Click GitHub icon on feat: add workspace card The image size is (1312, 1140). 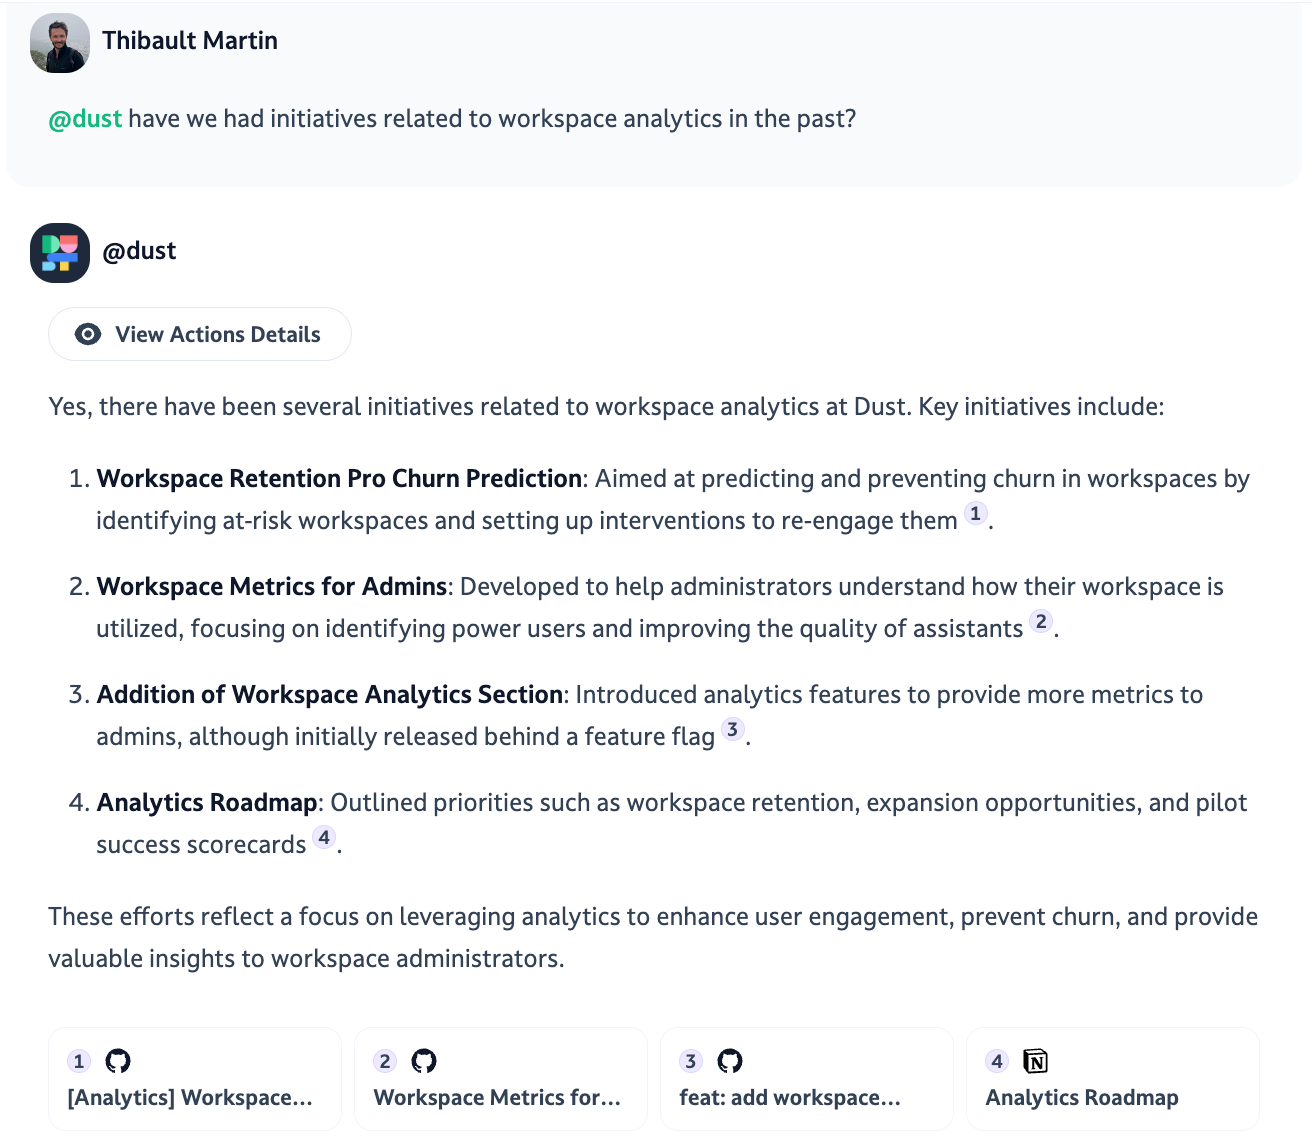[730, 1061]
